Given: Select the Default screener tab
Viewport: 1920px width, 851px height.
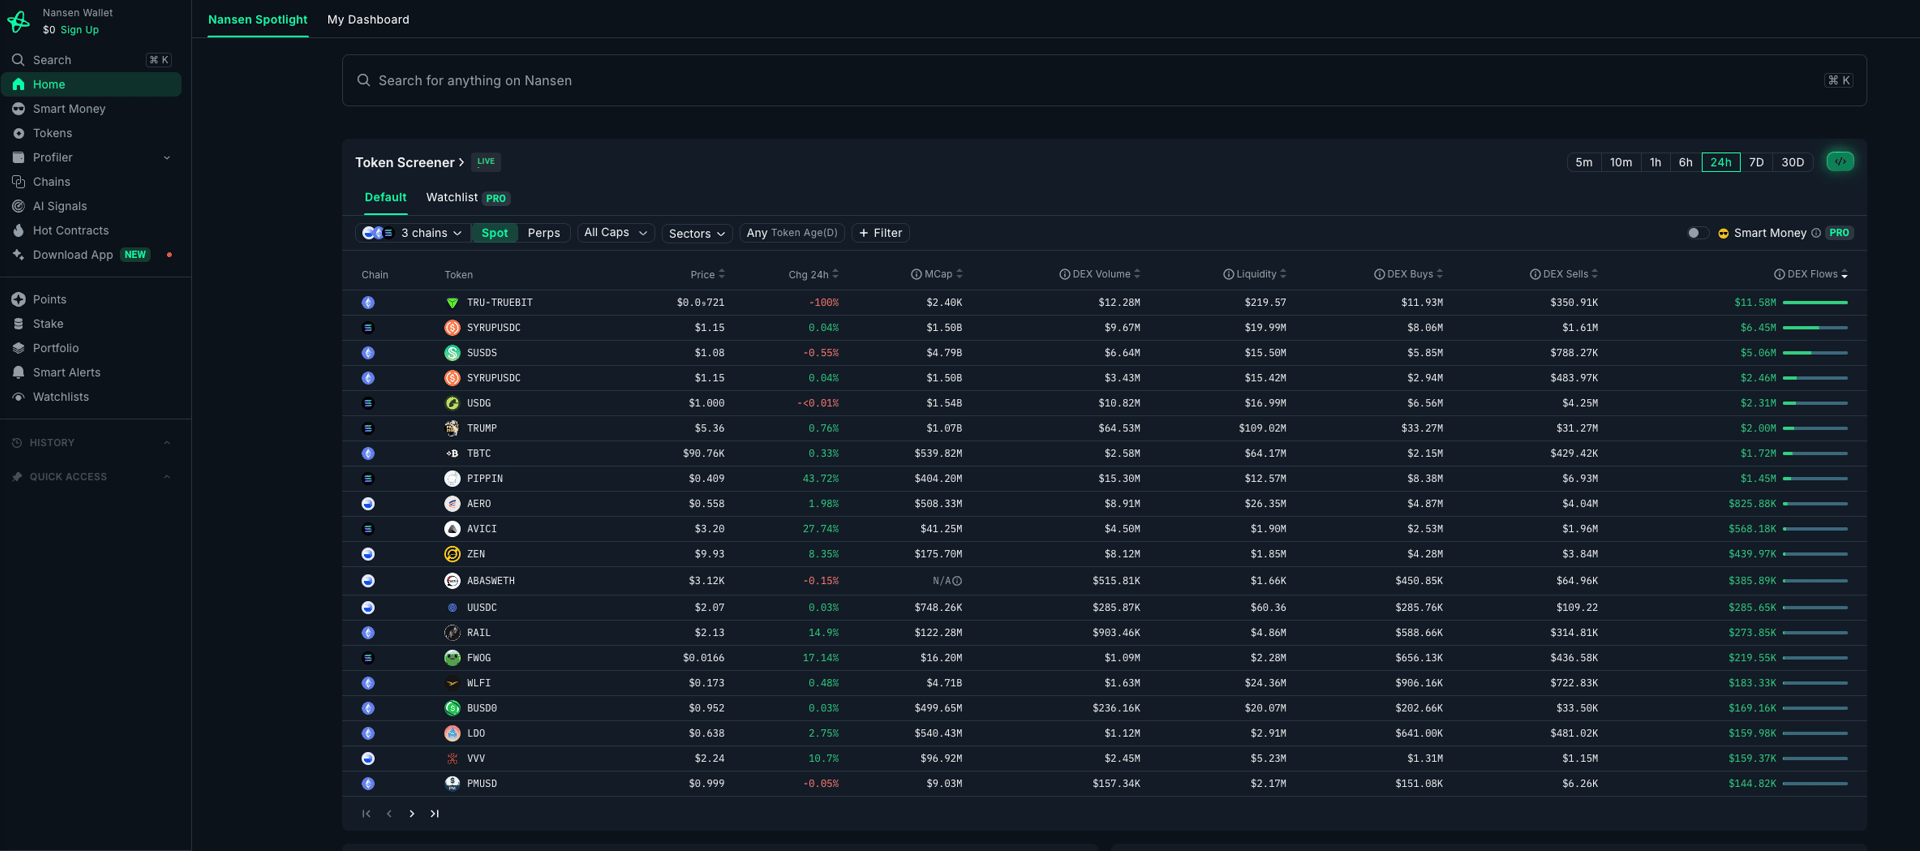Looking at the screenshot, I should click(385, 197).
